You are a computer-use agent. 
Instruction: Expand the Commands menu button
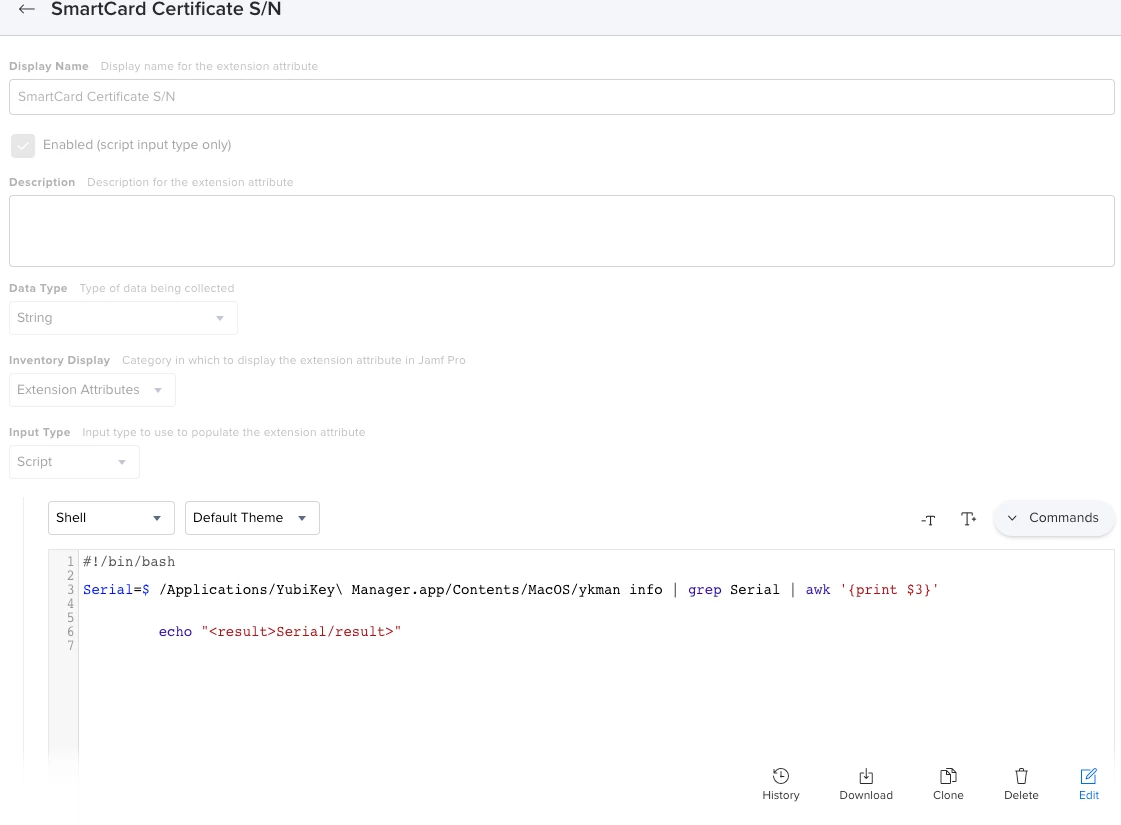click(1053, 518)
